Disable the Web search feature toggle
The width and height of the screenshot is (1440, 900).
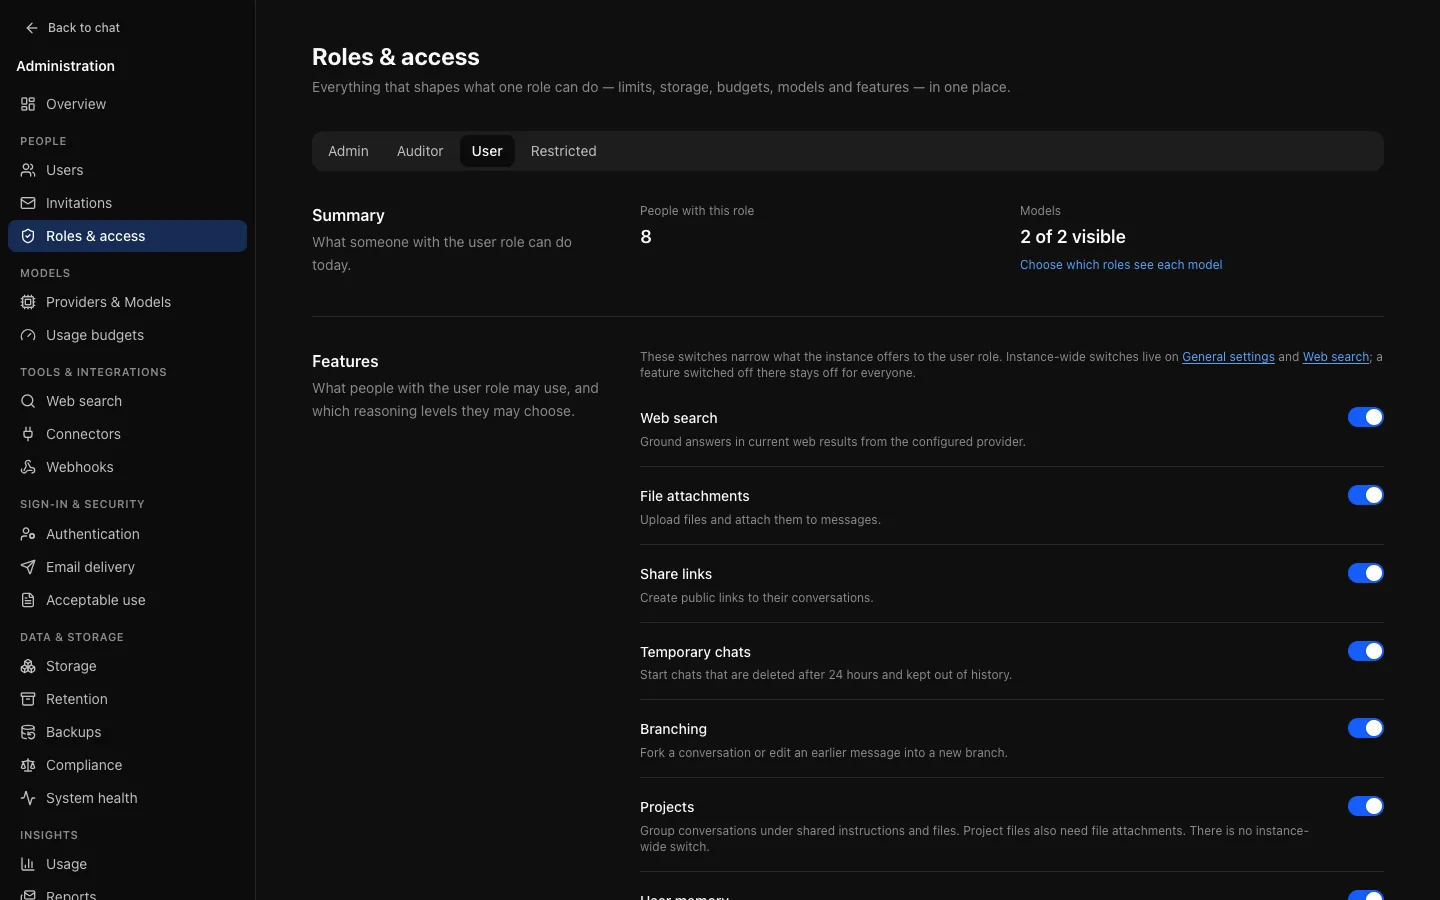(1365, 417)
